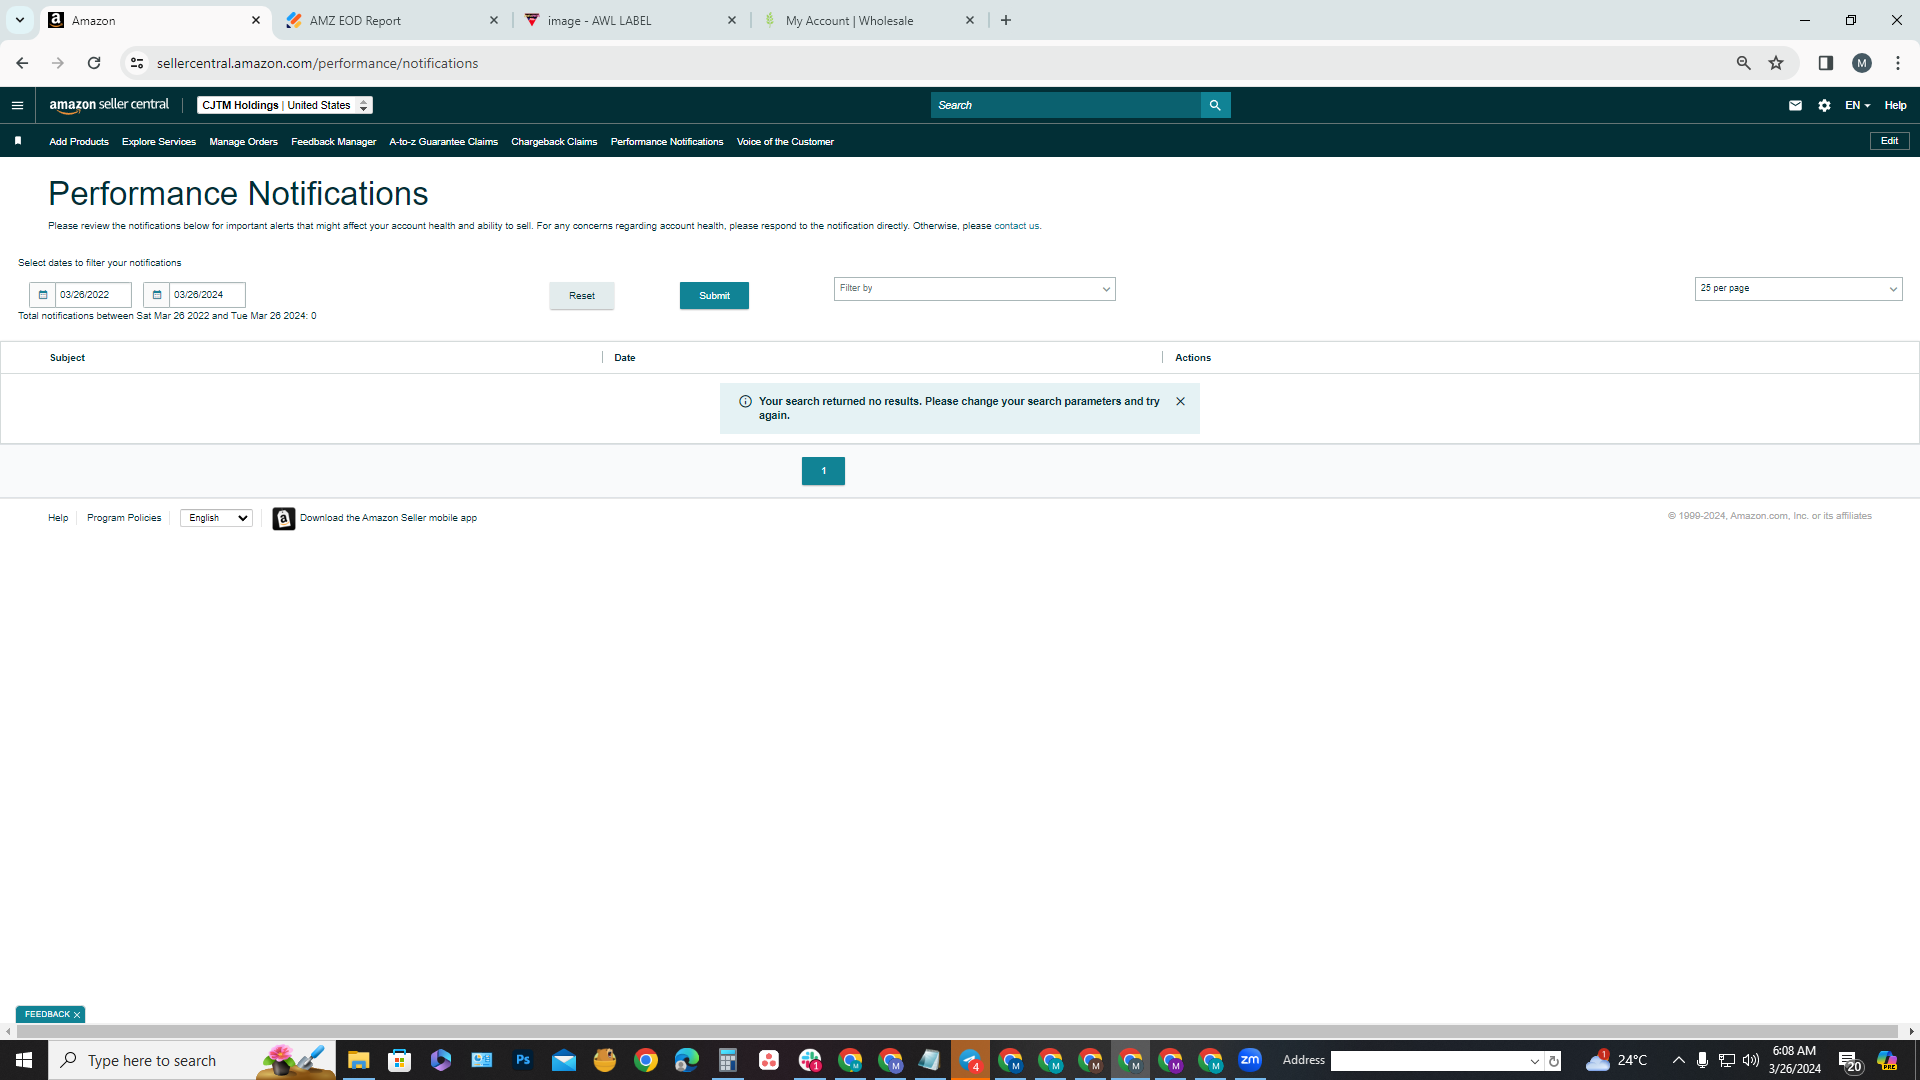This screenshot has height=1080, width=1920.
Task: Click the amazon seller central logo
Action: [109, 105]
